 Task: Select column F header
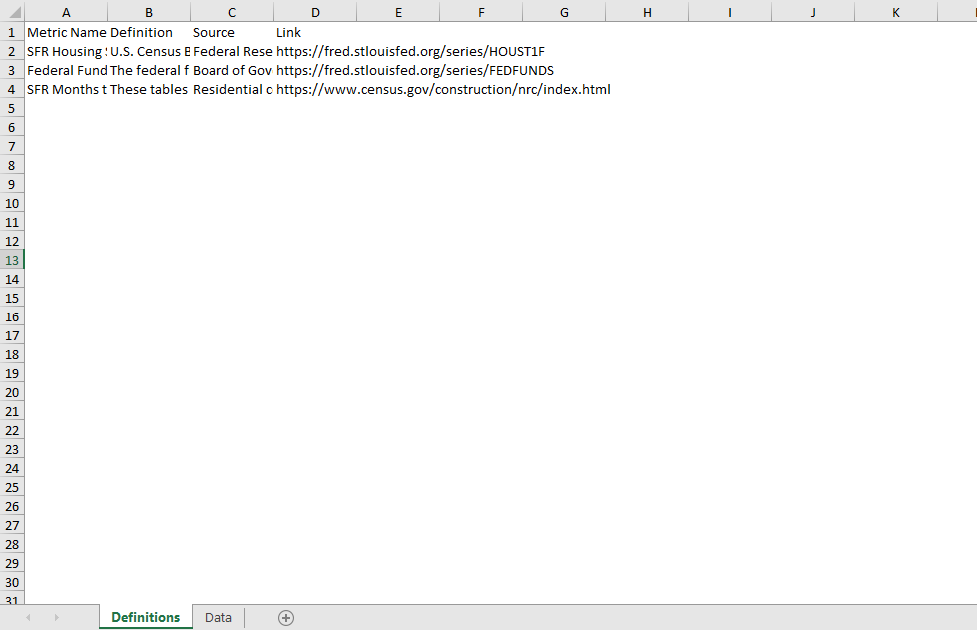481,12
